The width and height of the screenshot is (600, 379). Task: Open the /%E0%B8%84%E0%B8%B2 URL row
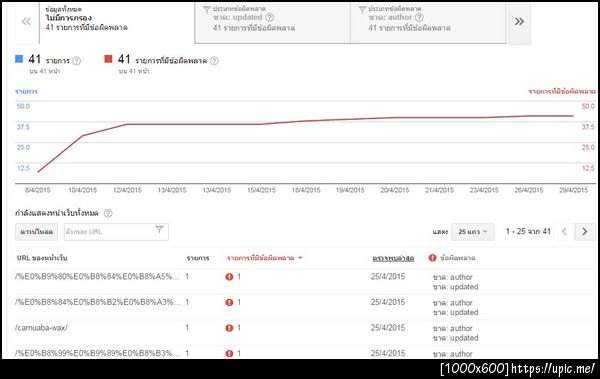pos(97,302)
